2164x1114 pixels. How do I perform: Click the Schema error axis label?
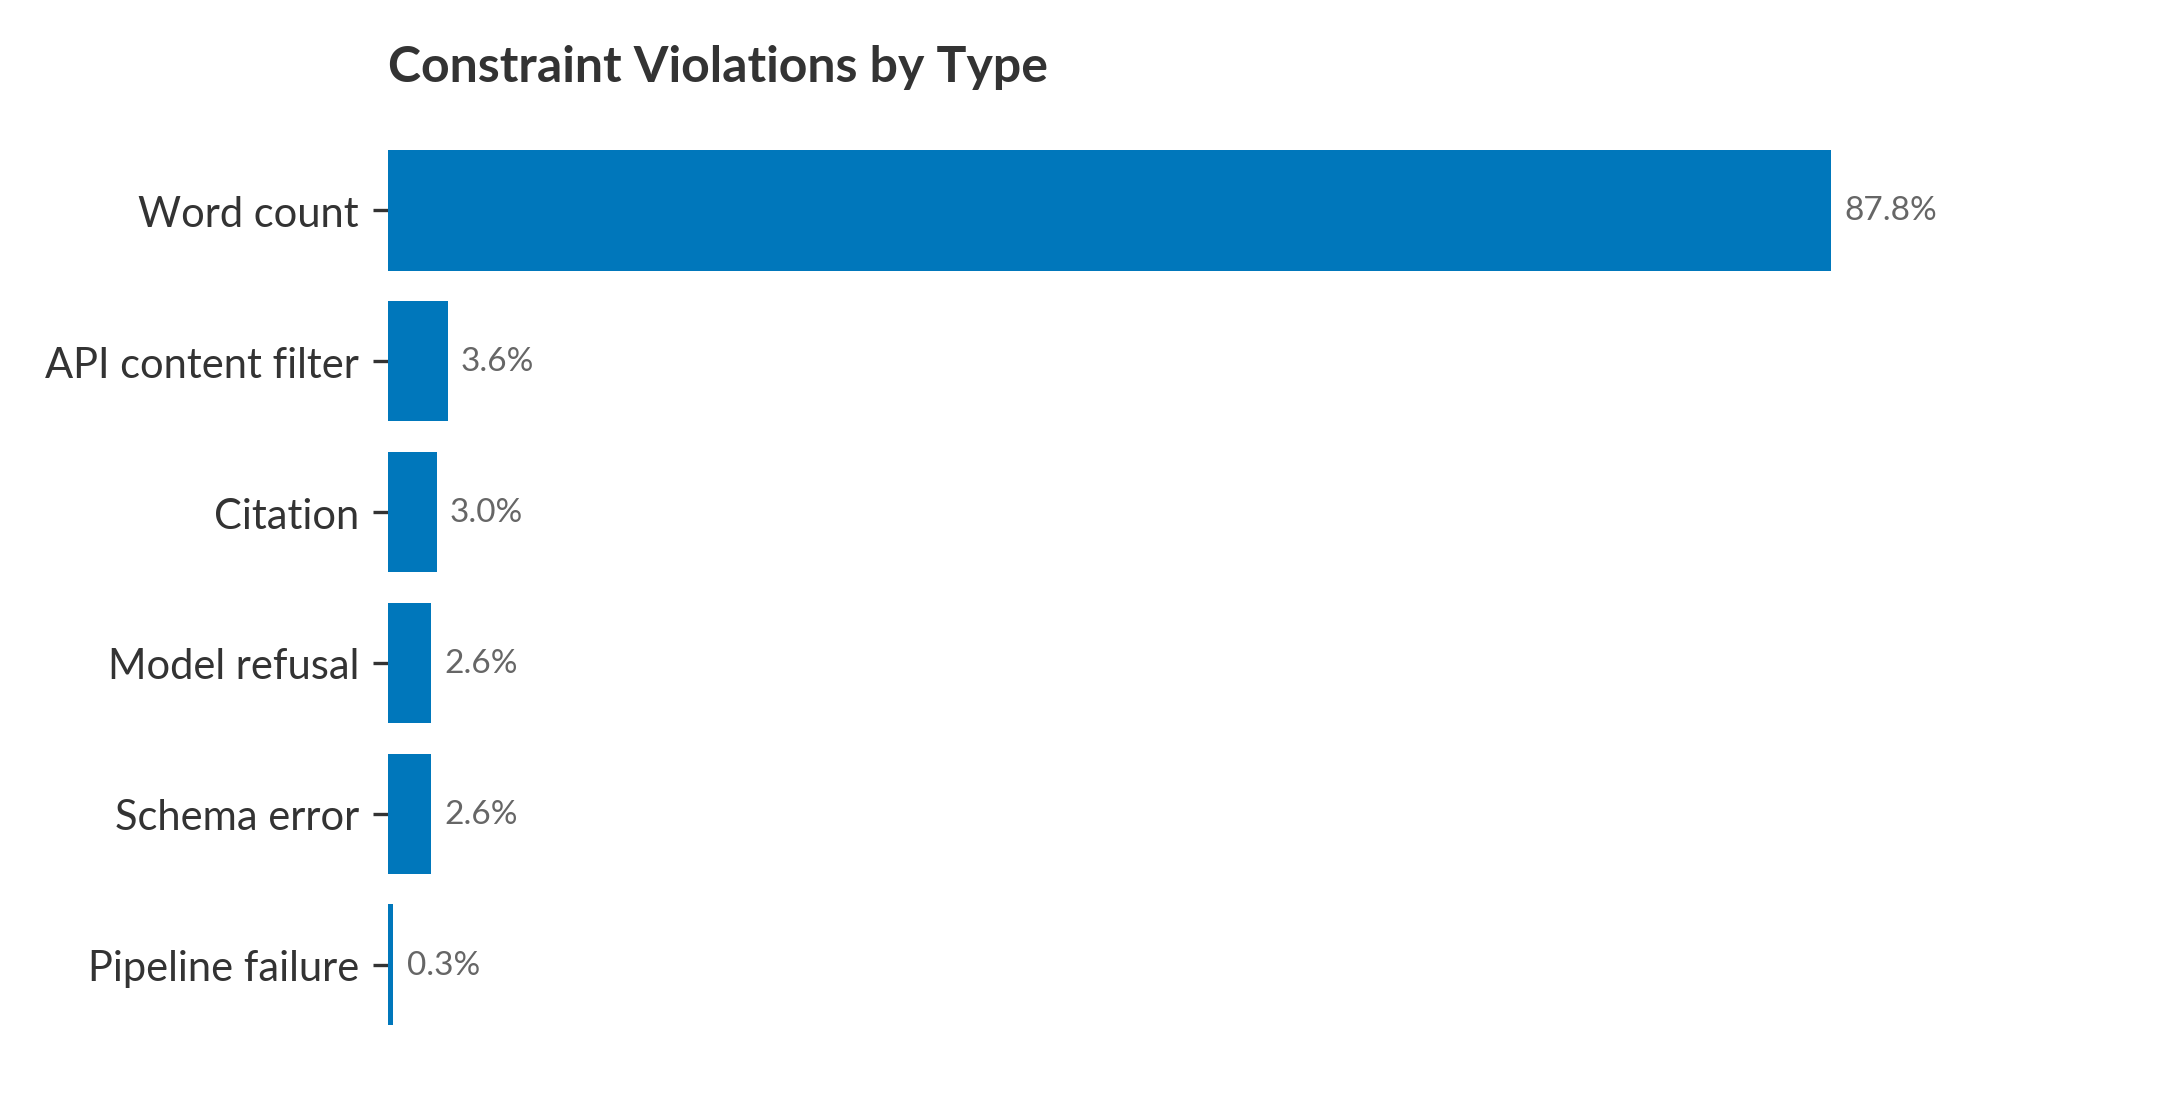pos(236,816)
